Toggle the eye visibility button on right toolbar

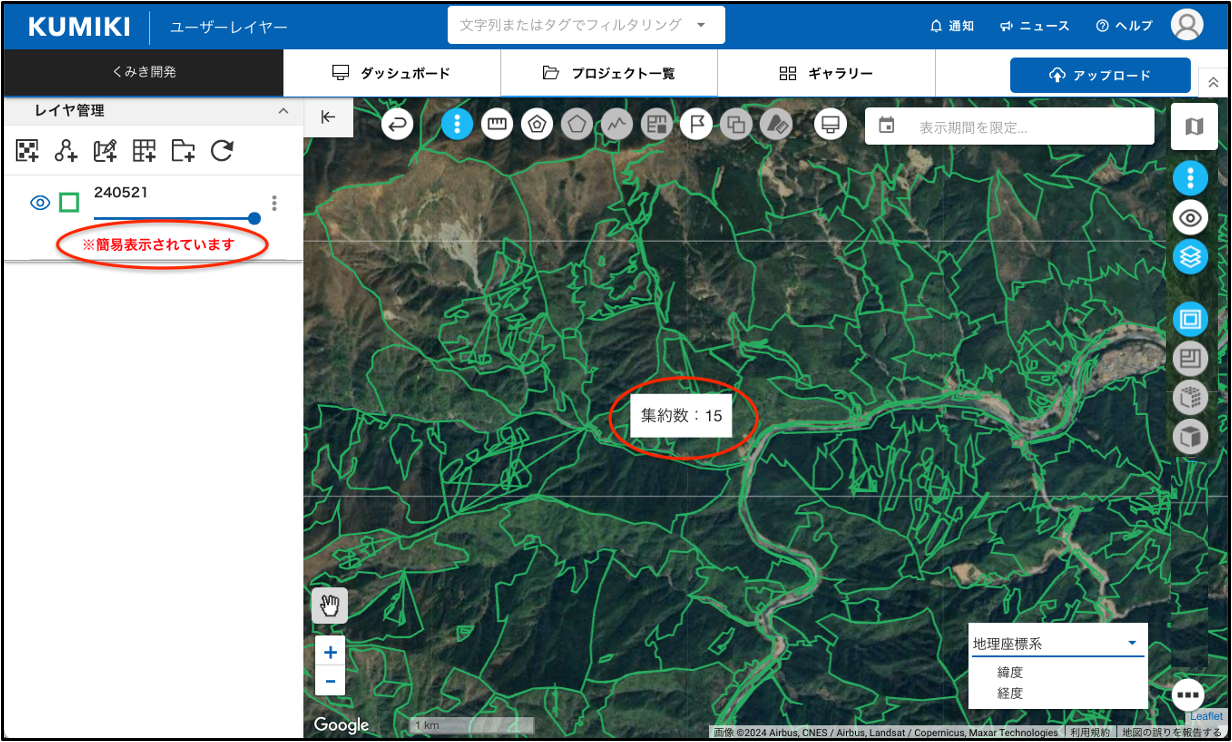click(1190, 218)
